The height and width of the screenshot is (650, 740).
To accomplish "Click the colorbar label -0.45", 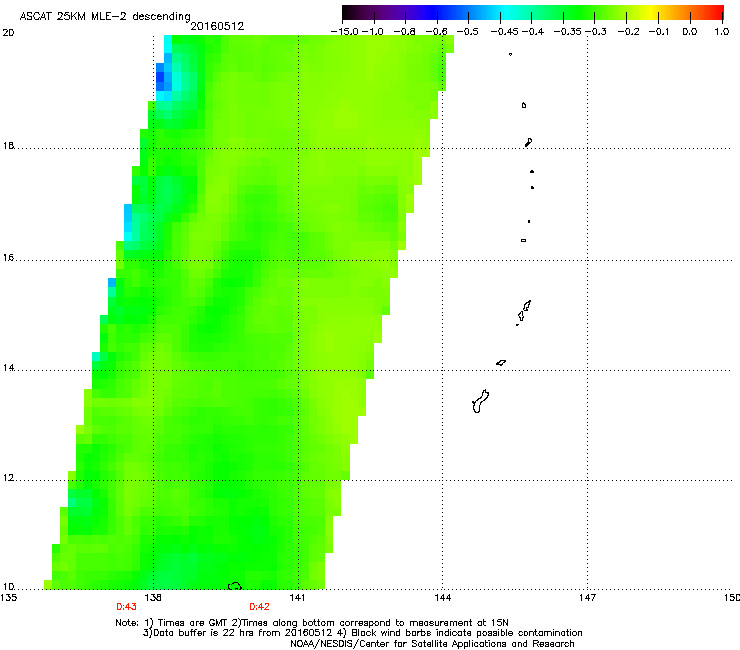I will (x=505, y=32).
